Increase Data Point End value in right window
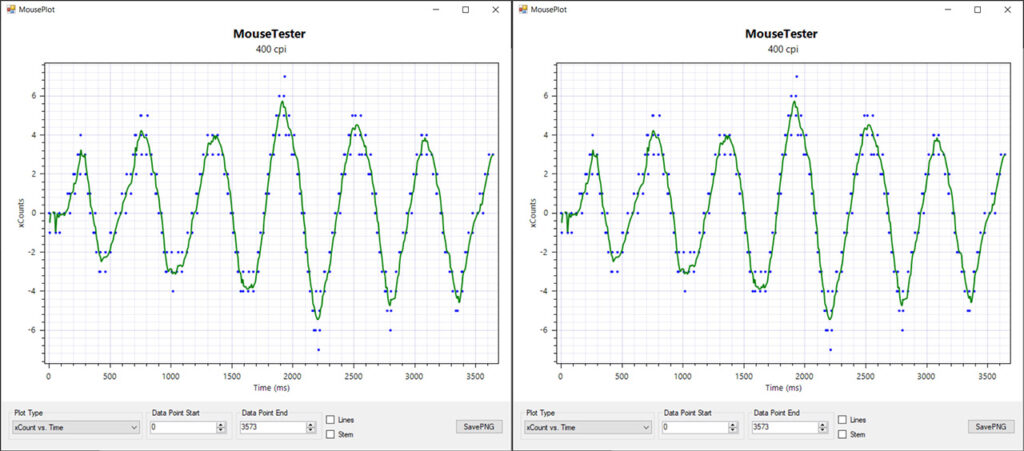 point(822,424)
